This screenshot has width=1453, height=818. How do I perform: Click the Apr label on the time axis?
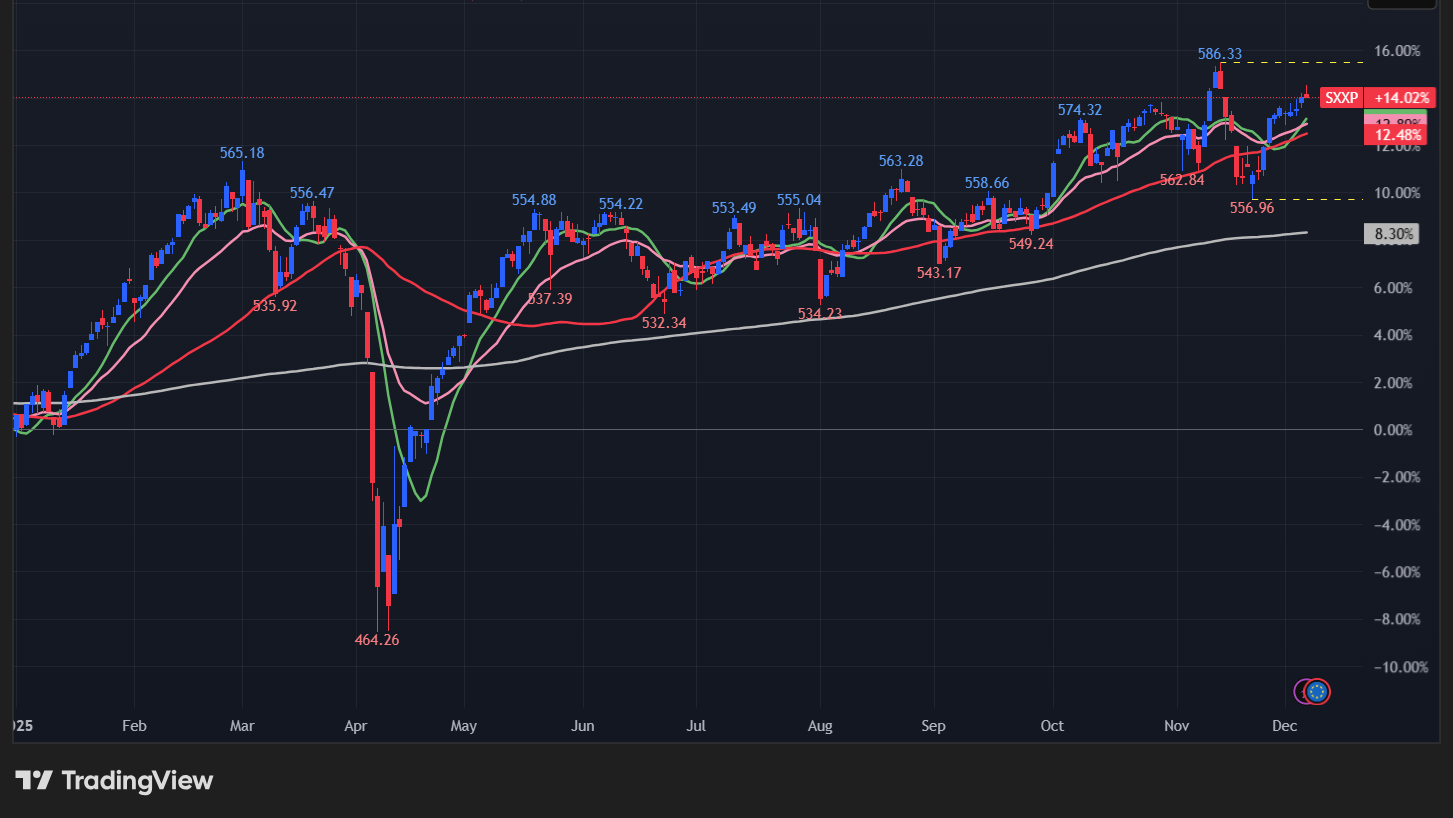(x=356, y=726)
